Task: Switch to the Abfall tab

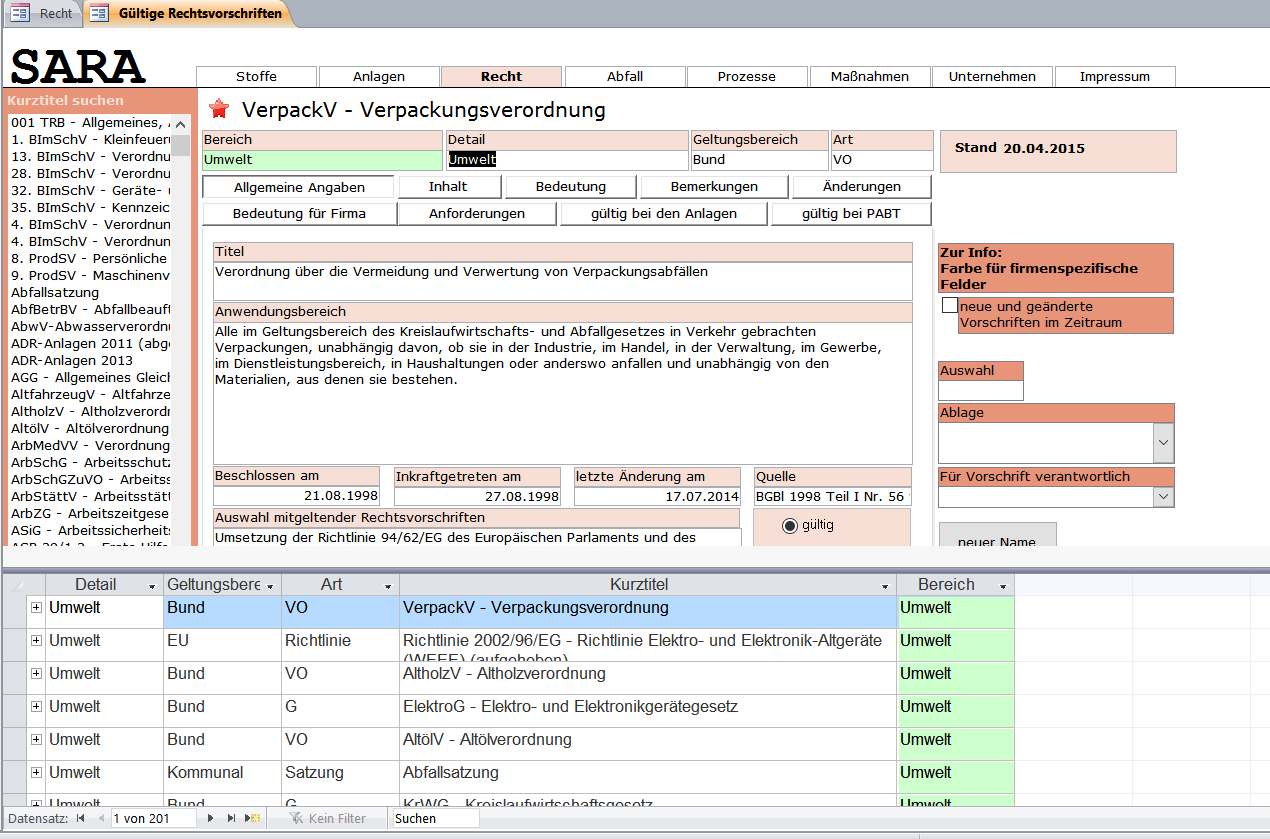Action: click(625, 77)
